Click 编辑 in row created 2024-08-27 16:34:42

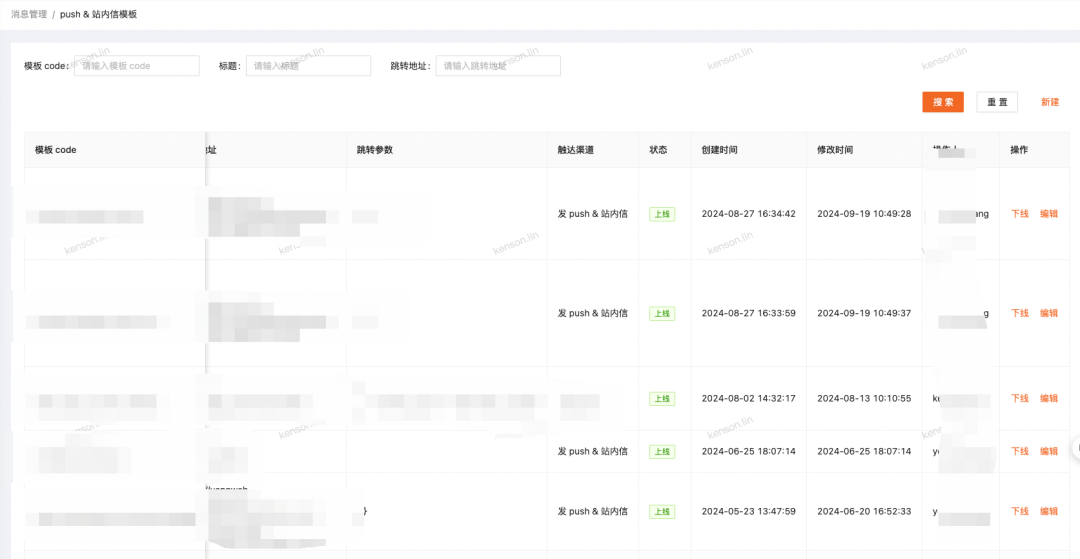tap(1049, 214)
